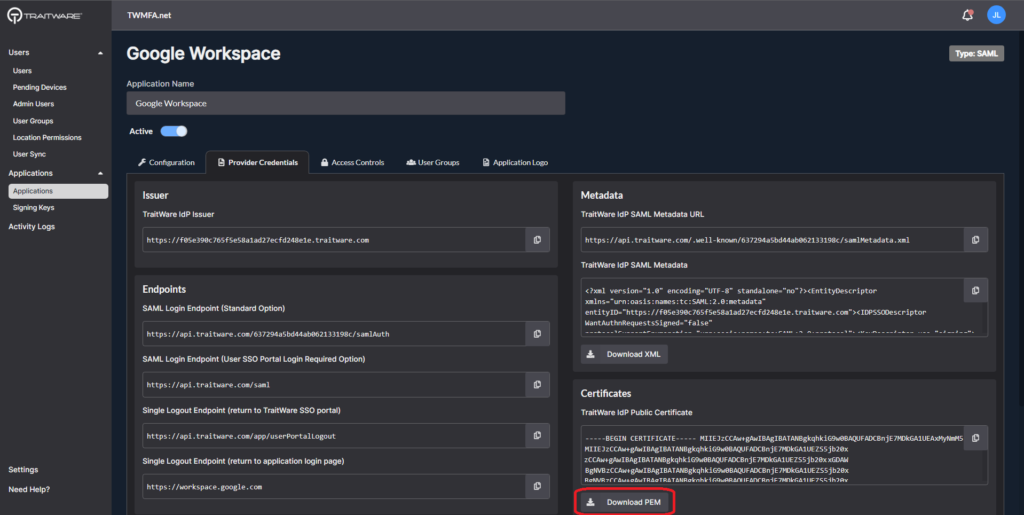Viewport: 1024px width, 515px height.
Task: Open the notifications bell
Action: pos(967,15)
